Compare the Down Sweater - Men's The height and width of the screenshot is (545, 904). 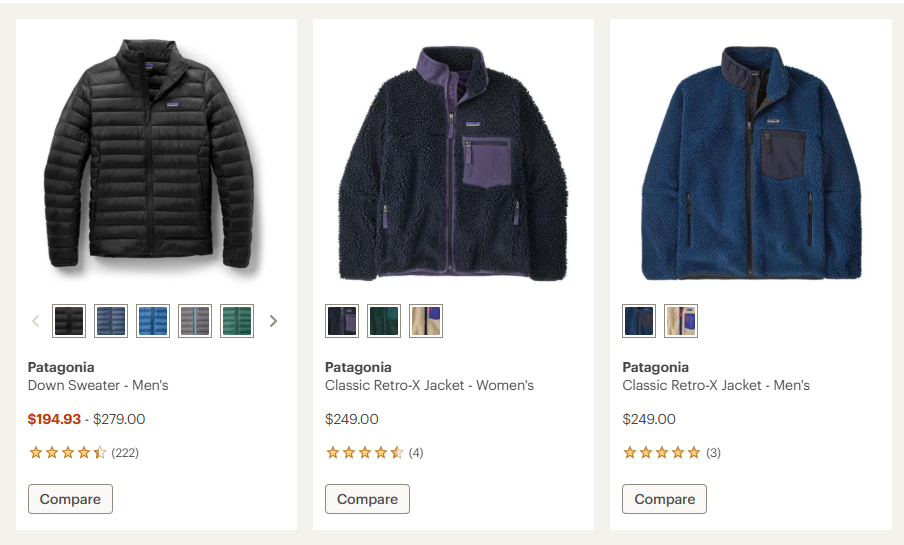70,499
